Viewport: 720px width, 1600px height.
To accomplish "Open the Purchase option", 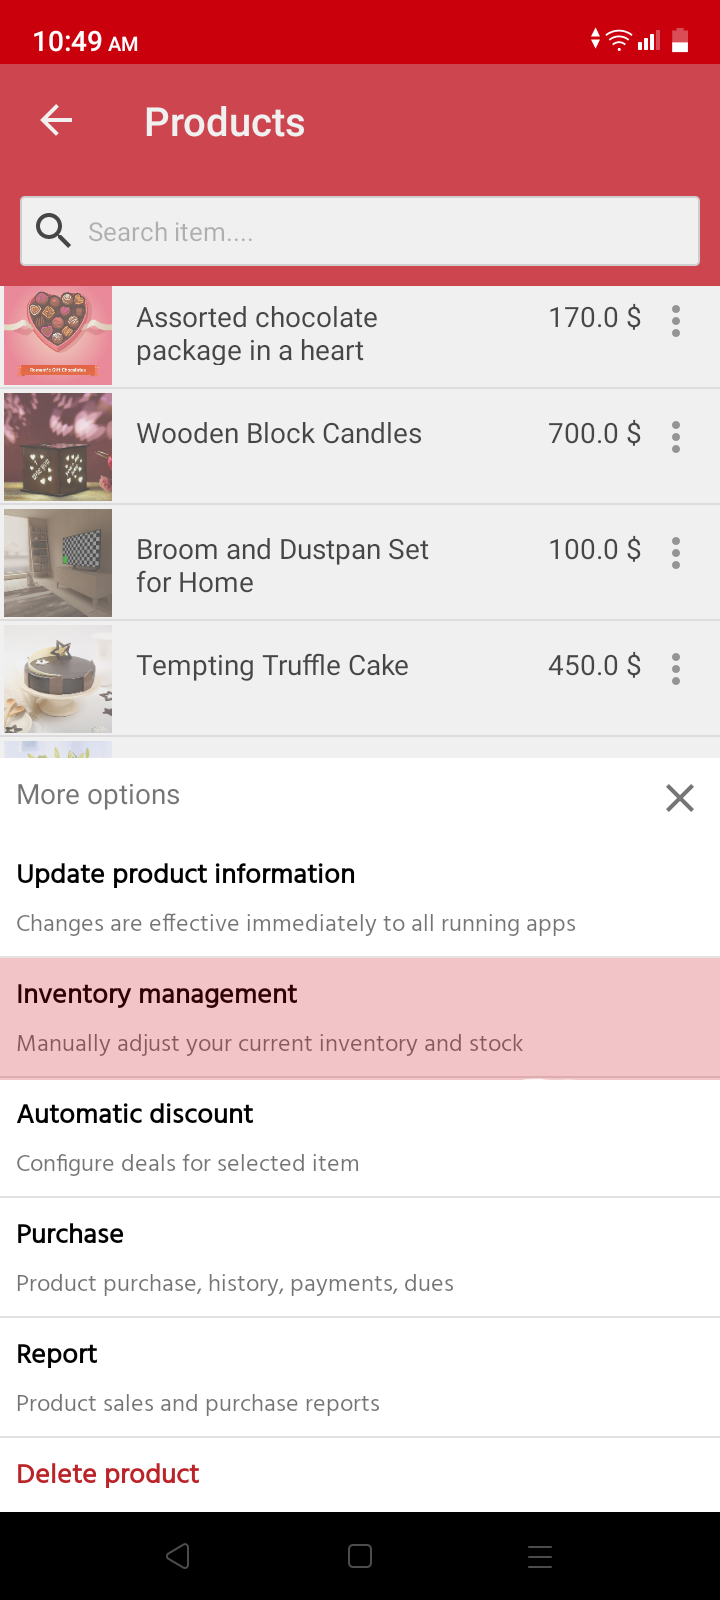I will 360,1257.
